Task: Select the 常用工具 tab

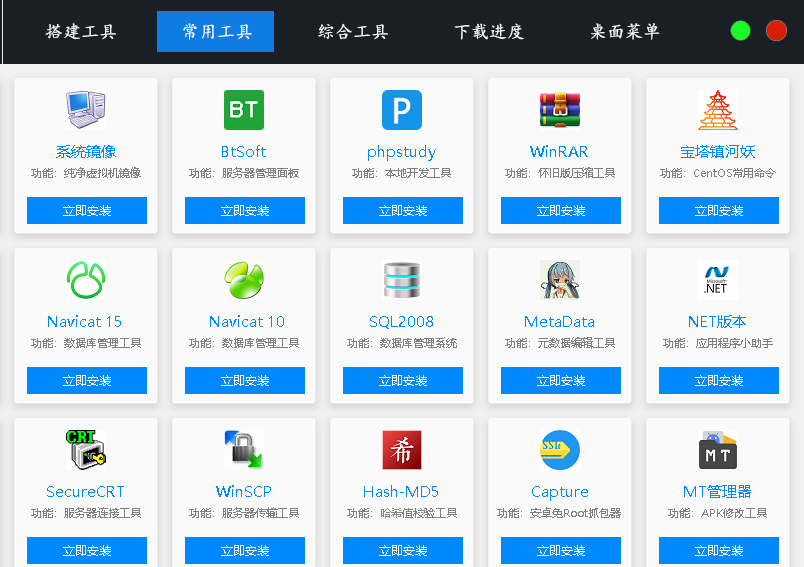Action: point(215,31)
